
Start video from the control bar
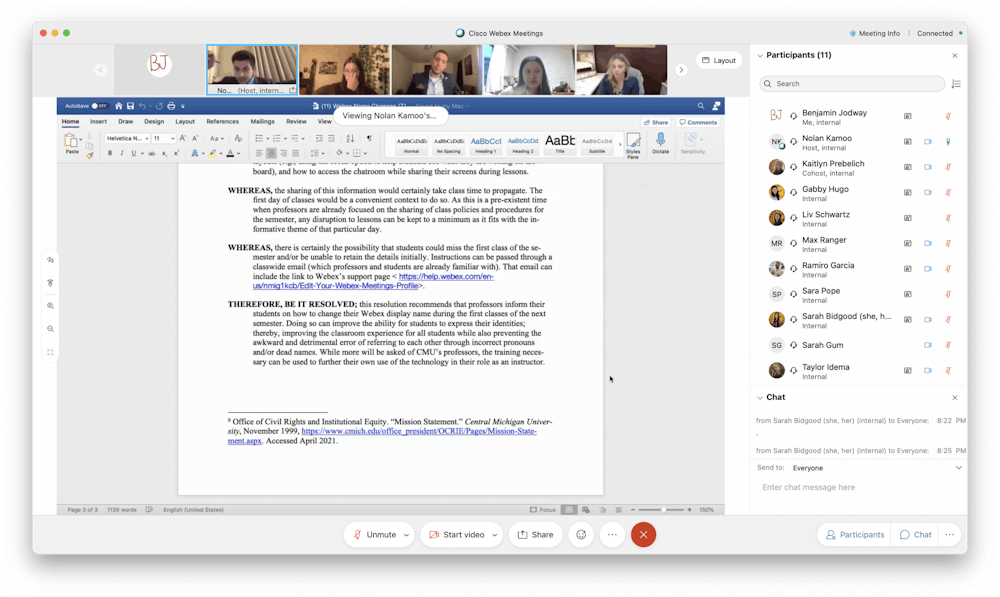click(x=456, y=535)
